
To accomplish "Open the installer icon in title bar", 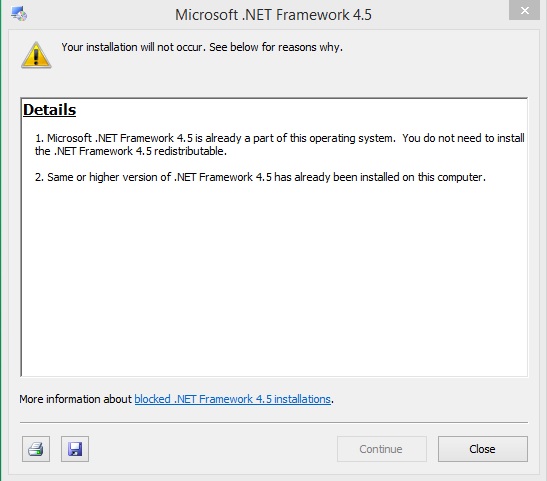I will [x=19, y=14].
